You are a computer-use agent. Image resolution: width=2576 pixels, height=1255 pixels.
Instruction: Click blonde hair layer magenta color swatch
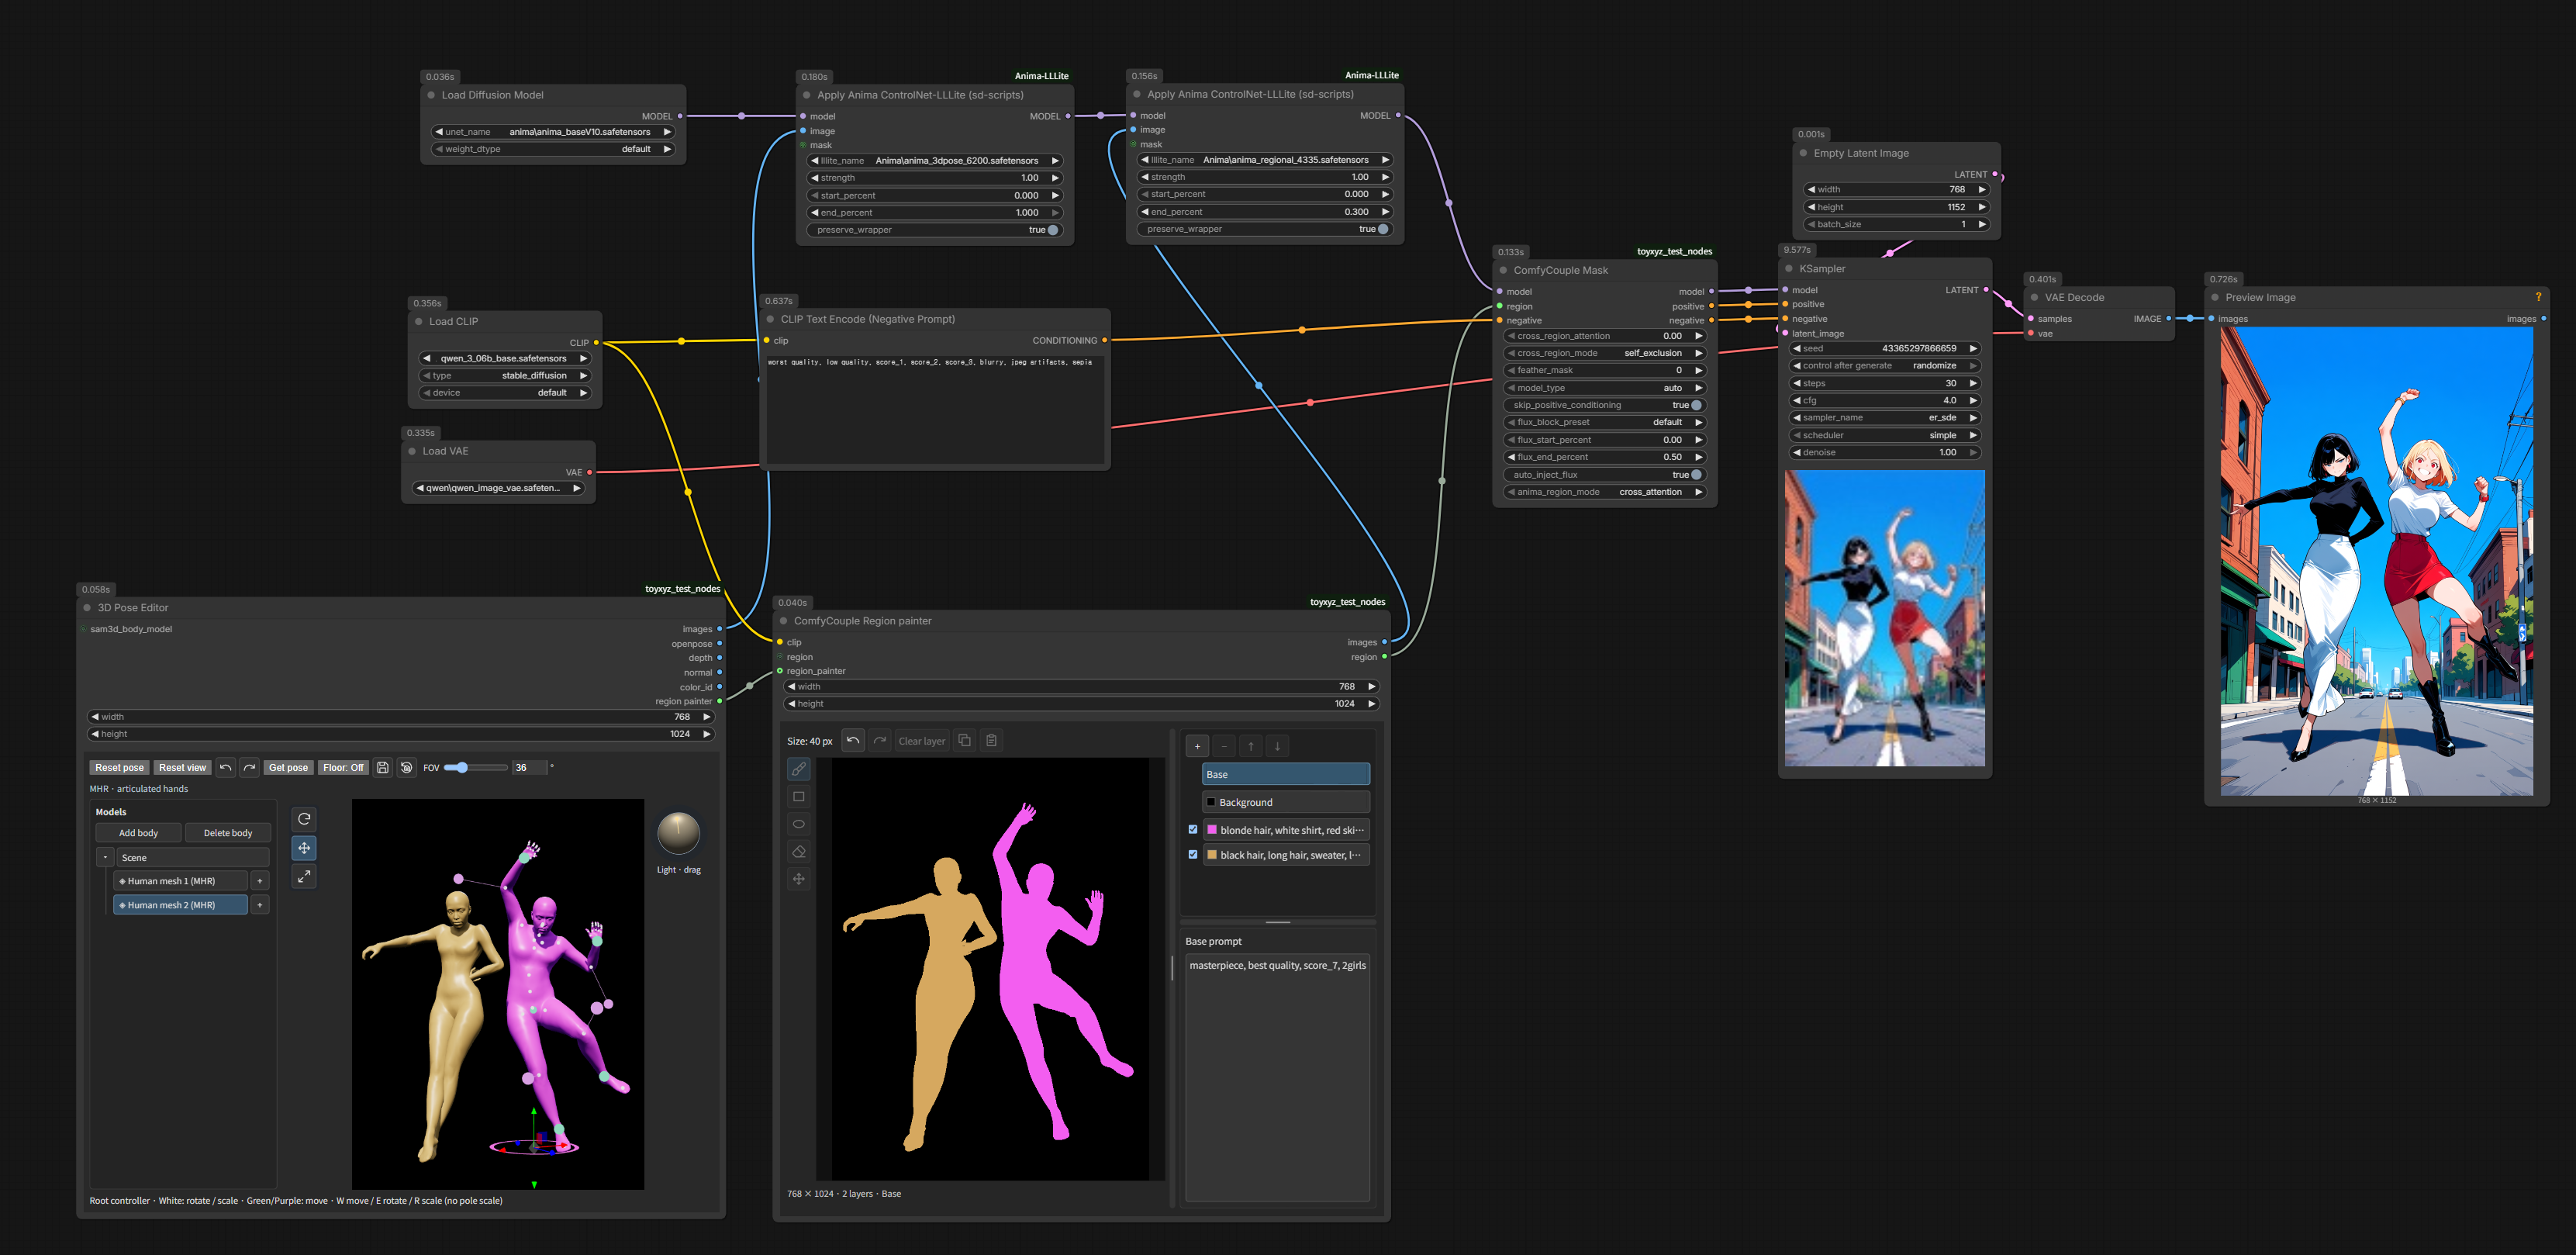1212,830
